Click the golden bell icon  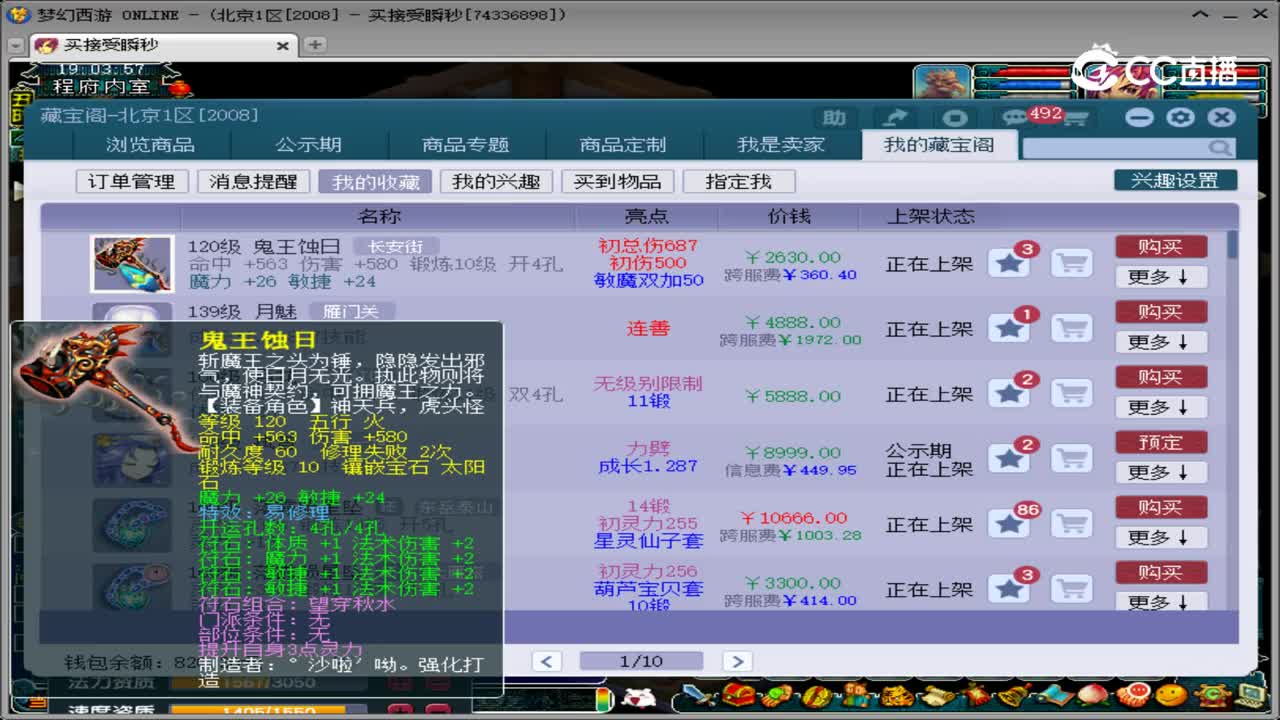1014,694
